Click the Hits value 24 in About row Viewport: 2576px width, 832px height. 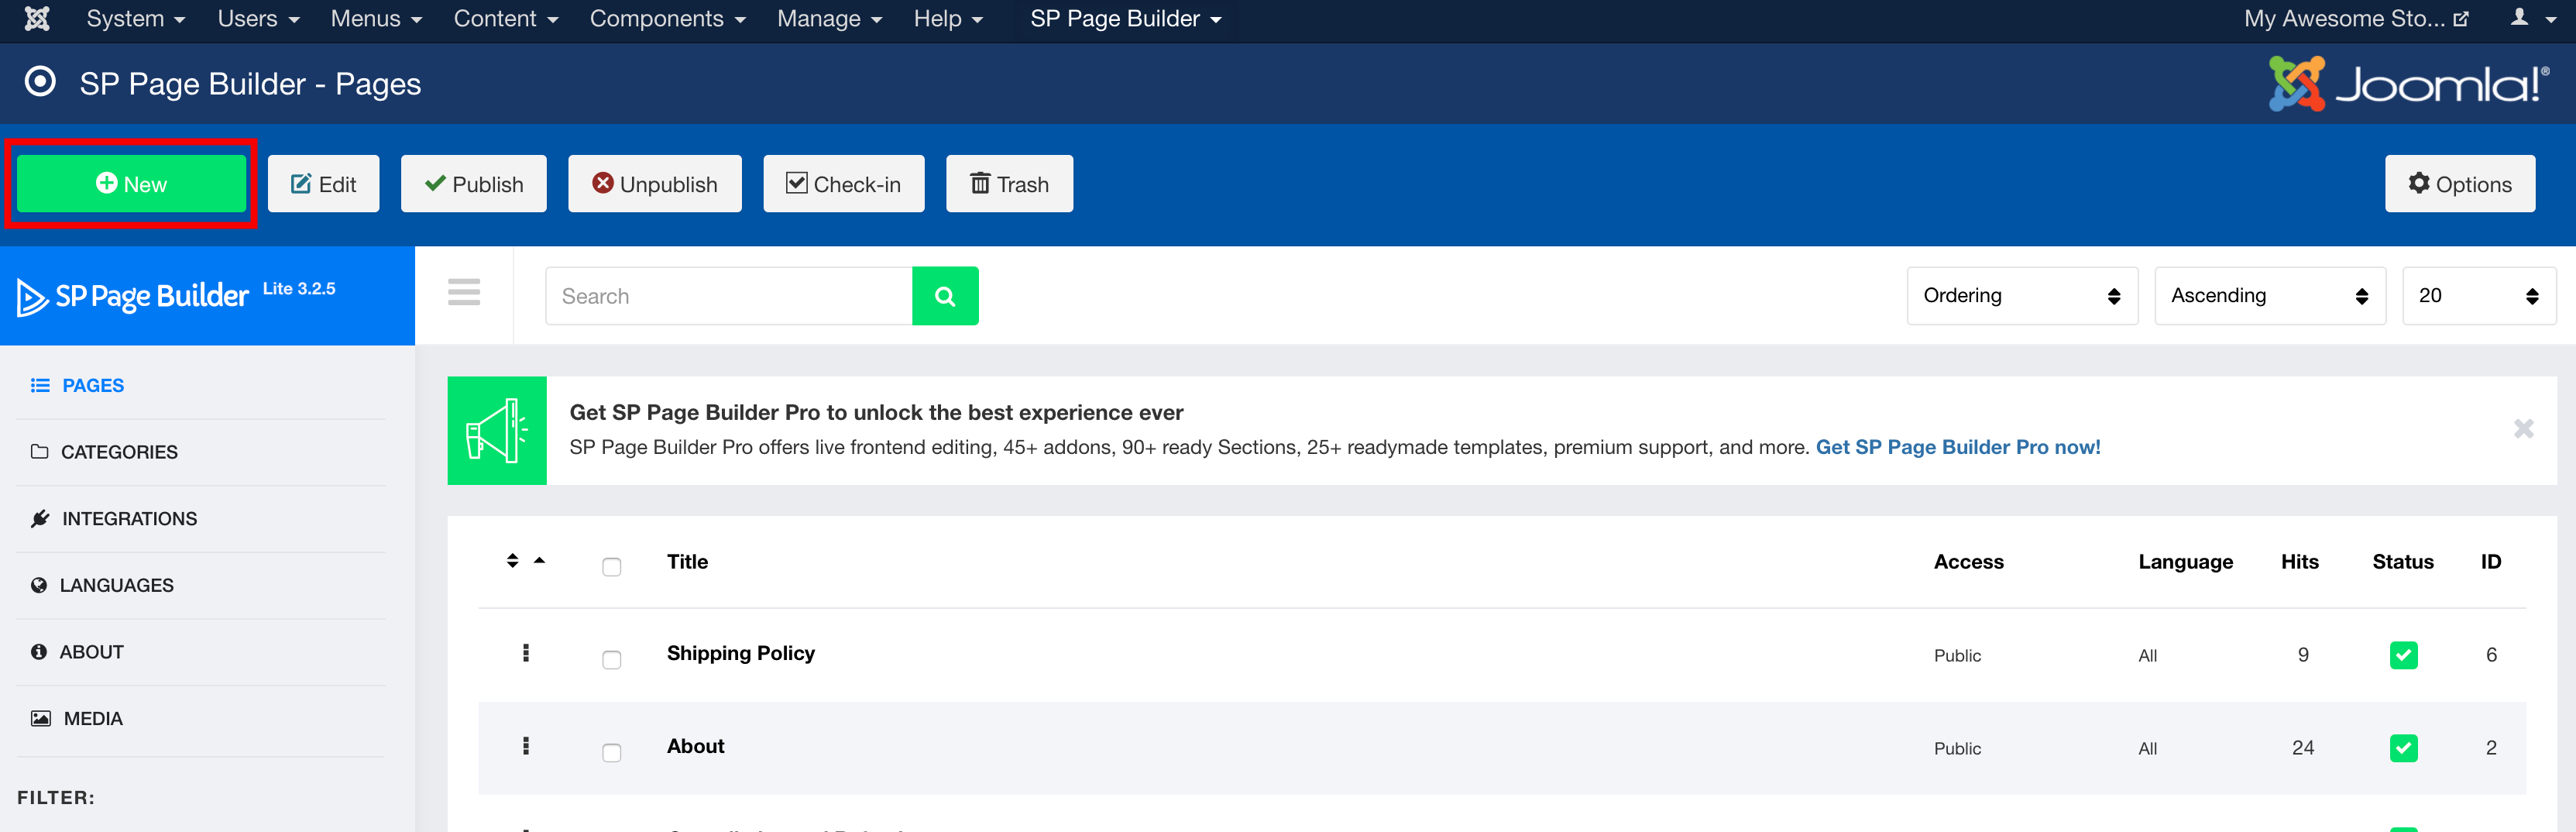click(2302, 748)
